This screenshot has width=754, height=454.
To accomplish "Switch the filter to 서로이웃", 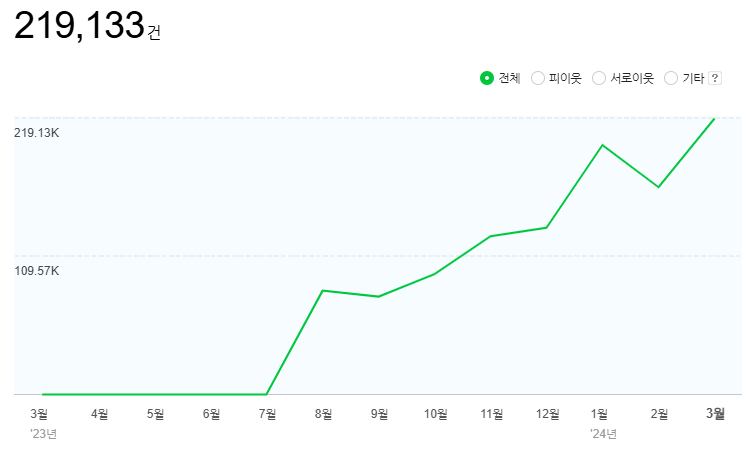I will point(600,78).
